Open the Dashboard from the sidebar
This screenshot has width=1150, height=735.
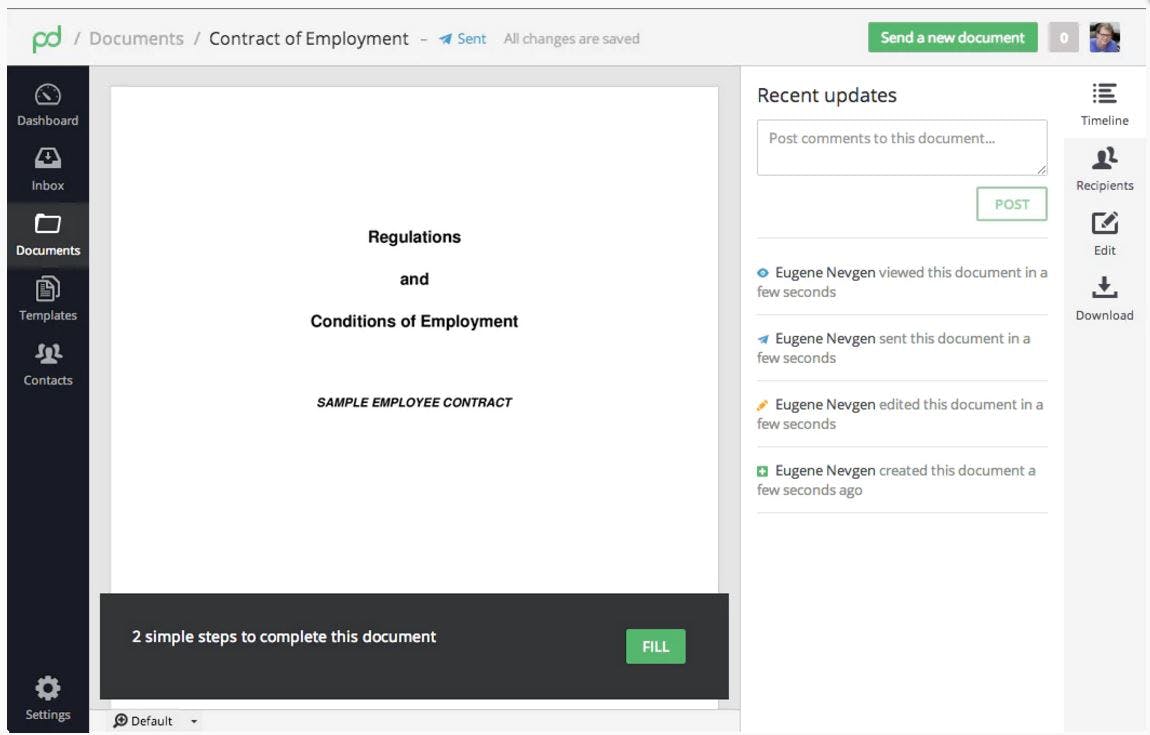[x=48, y=105]
